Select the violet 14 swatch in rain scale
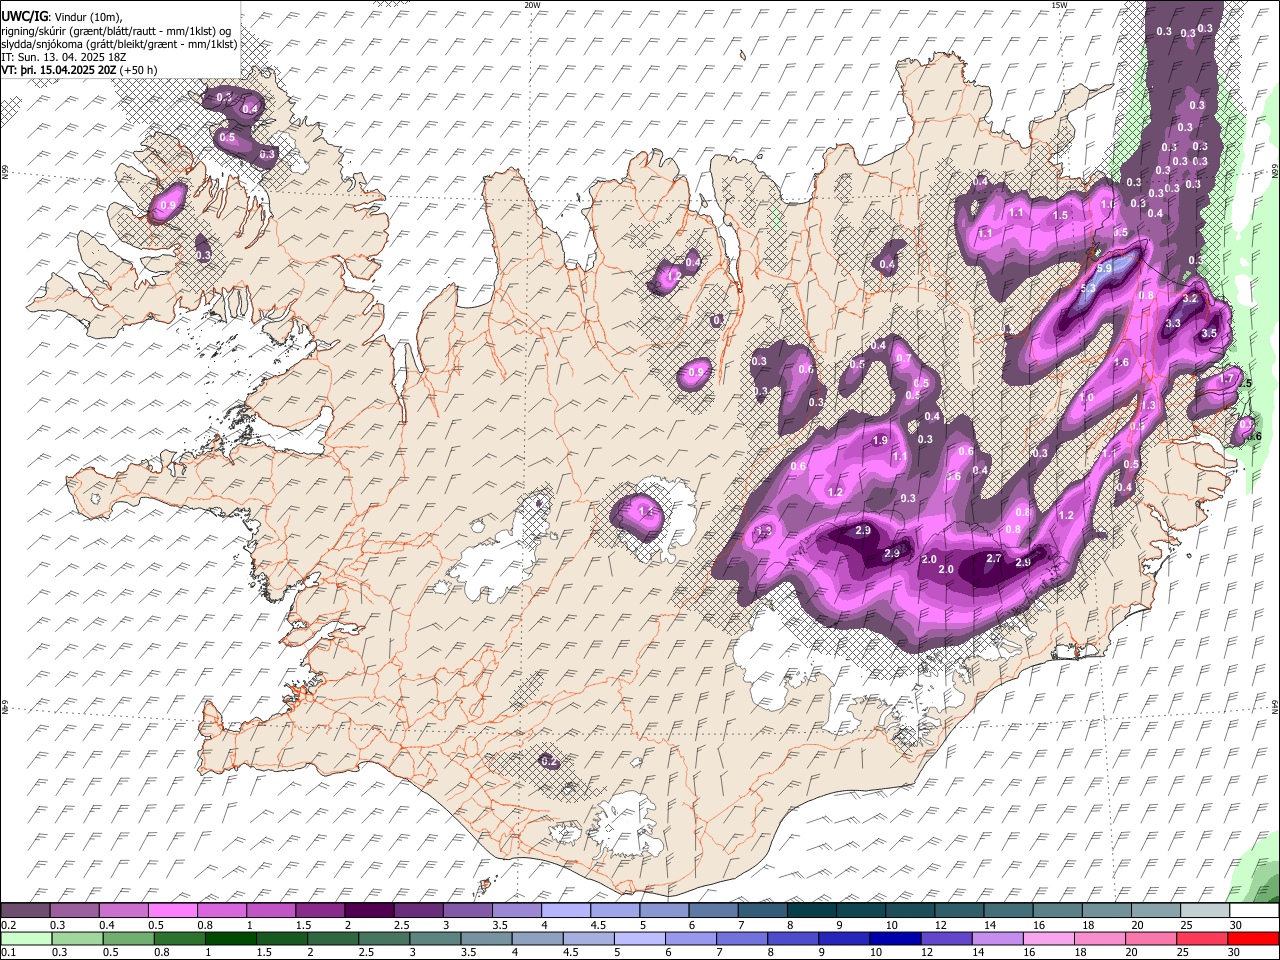This screenshot has height=960, width=1280. [997, 938]
